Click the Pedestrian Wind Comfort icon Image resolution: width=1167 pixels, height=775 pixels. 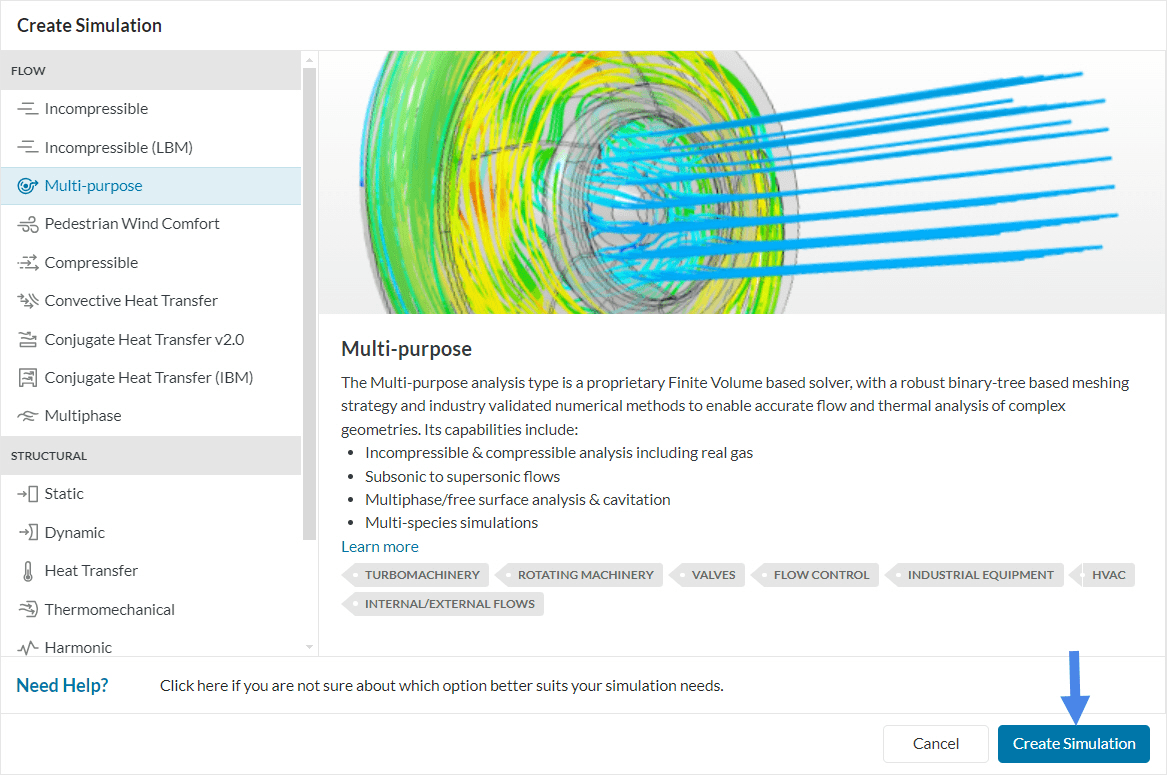click(x=27, y=224)
